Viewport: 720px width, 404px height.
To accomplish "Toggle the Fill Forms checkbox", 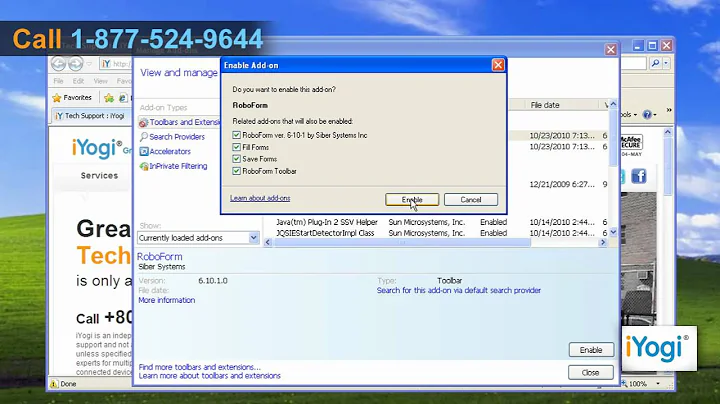I will click(x=236, y=147).
